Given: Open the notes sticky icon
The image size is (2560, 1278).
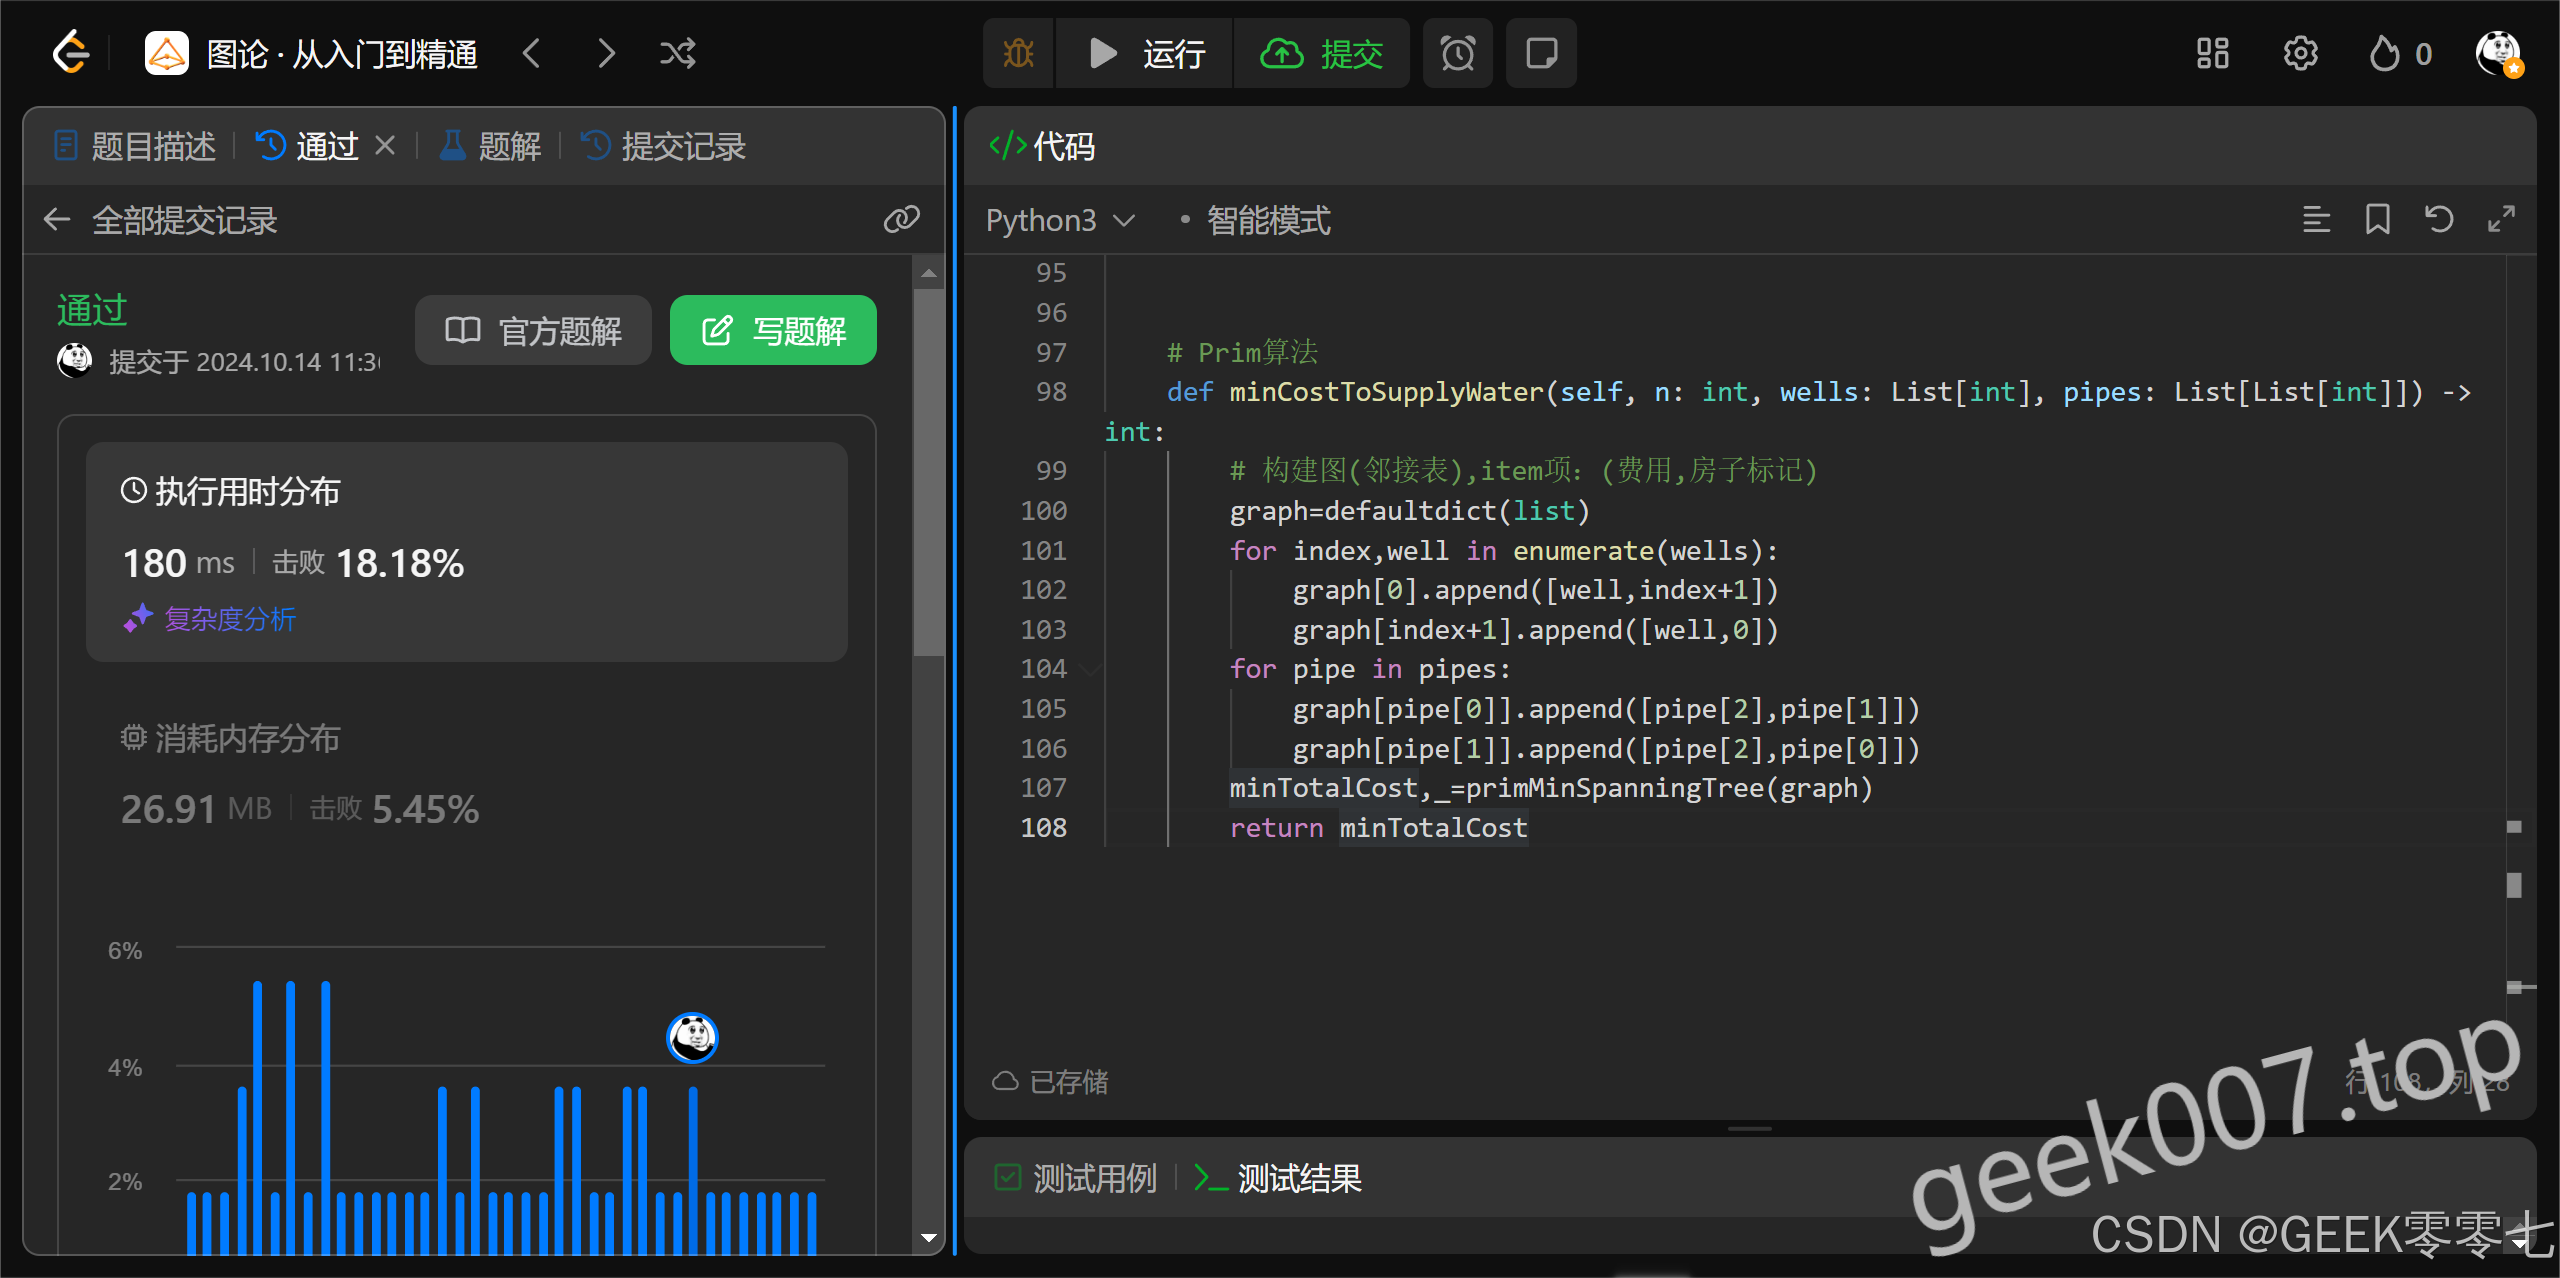Looking at the screenshot, I should coord(1540,53).
